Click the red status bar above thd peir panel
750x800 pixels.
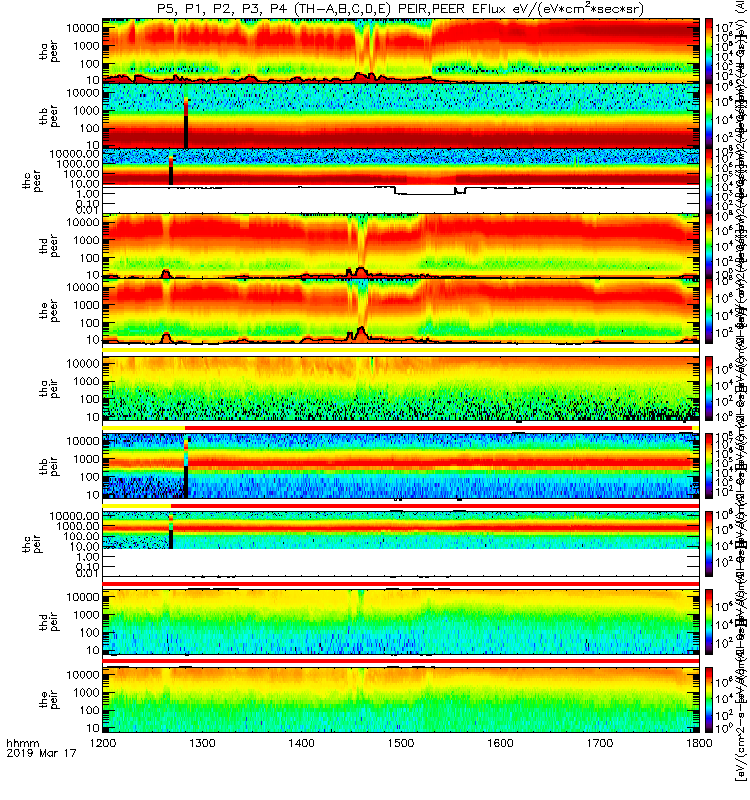(401, 583)
